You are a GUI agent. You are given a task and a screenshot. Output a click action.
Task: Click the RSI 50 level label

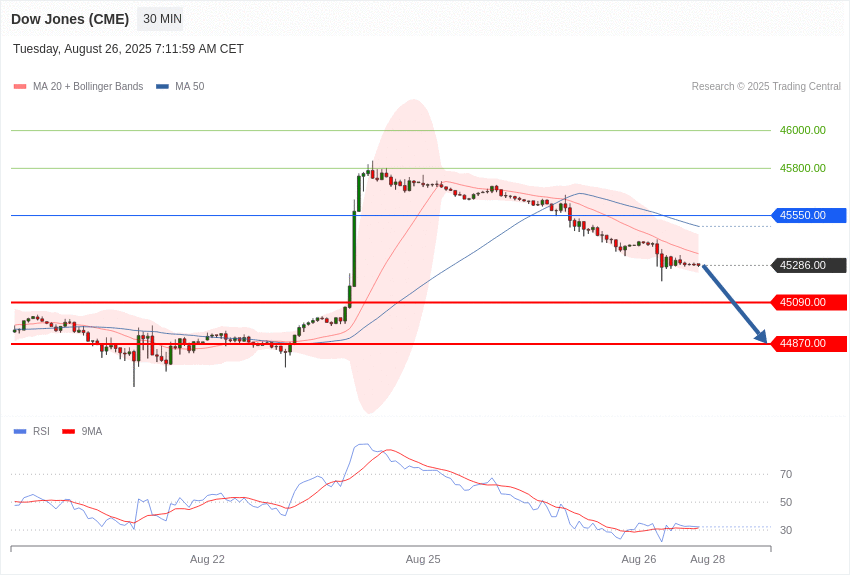(x=786, y=502)
